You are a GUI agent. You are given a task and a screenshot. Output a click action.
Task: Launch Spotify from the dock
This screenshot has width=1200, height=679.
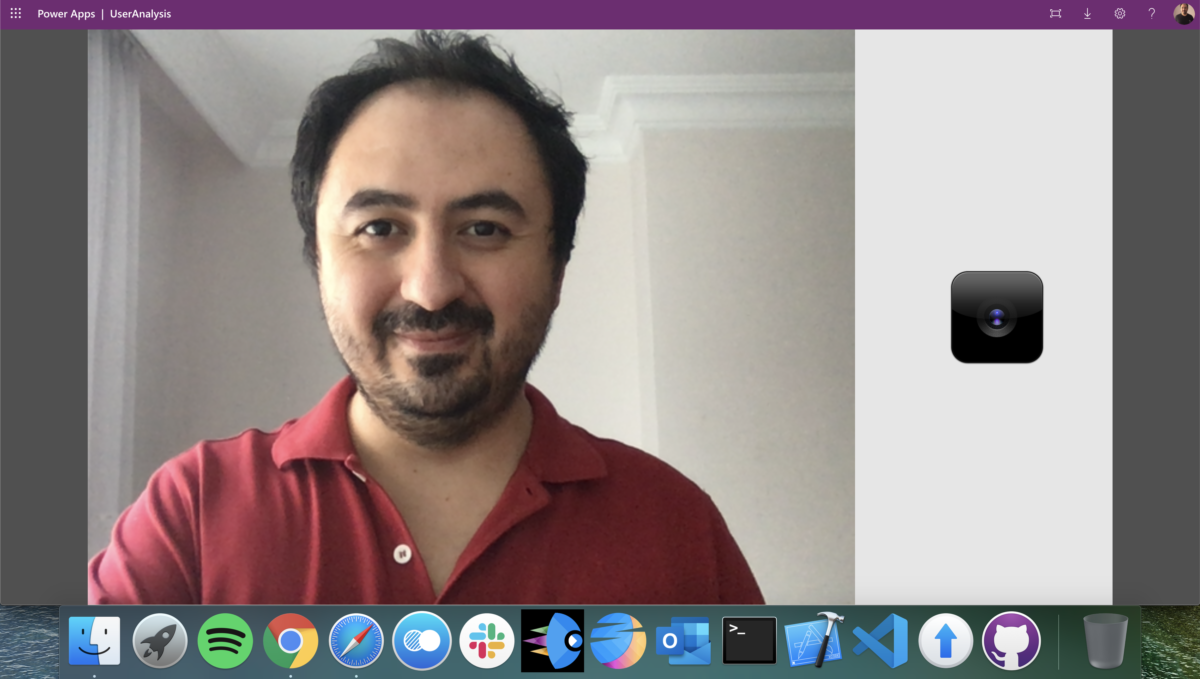click(225, 641)
